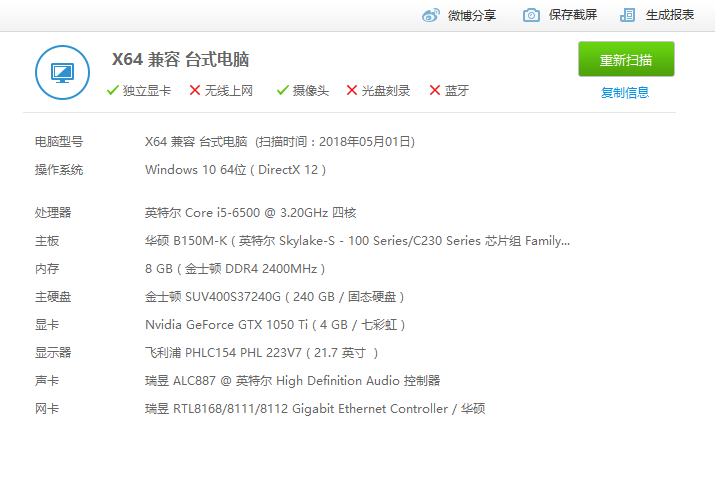This screenshot has width=715, height=500.
Task: Click the red X beside 光盘刻录
Action: (x=352, y=90)
